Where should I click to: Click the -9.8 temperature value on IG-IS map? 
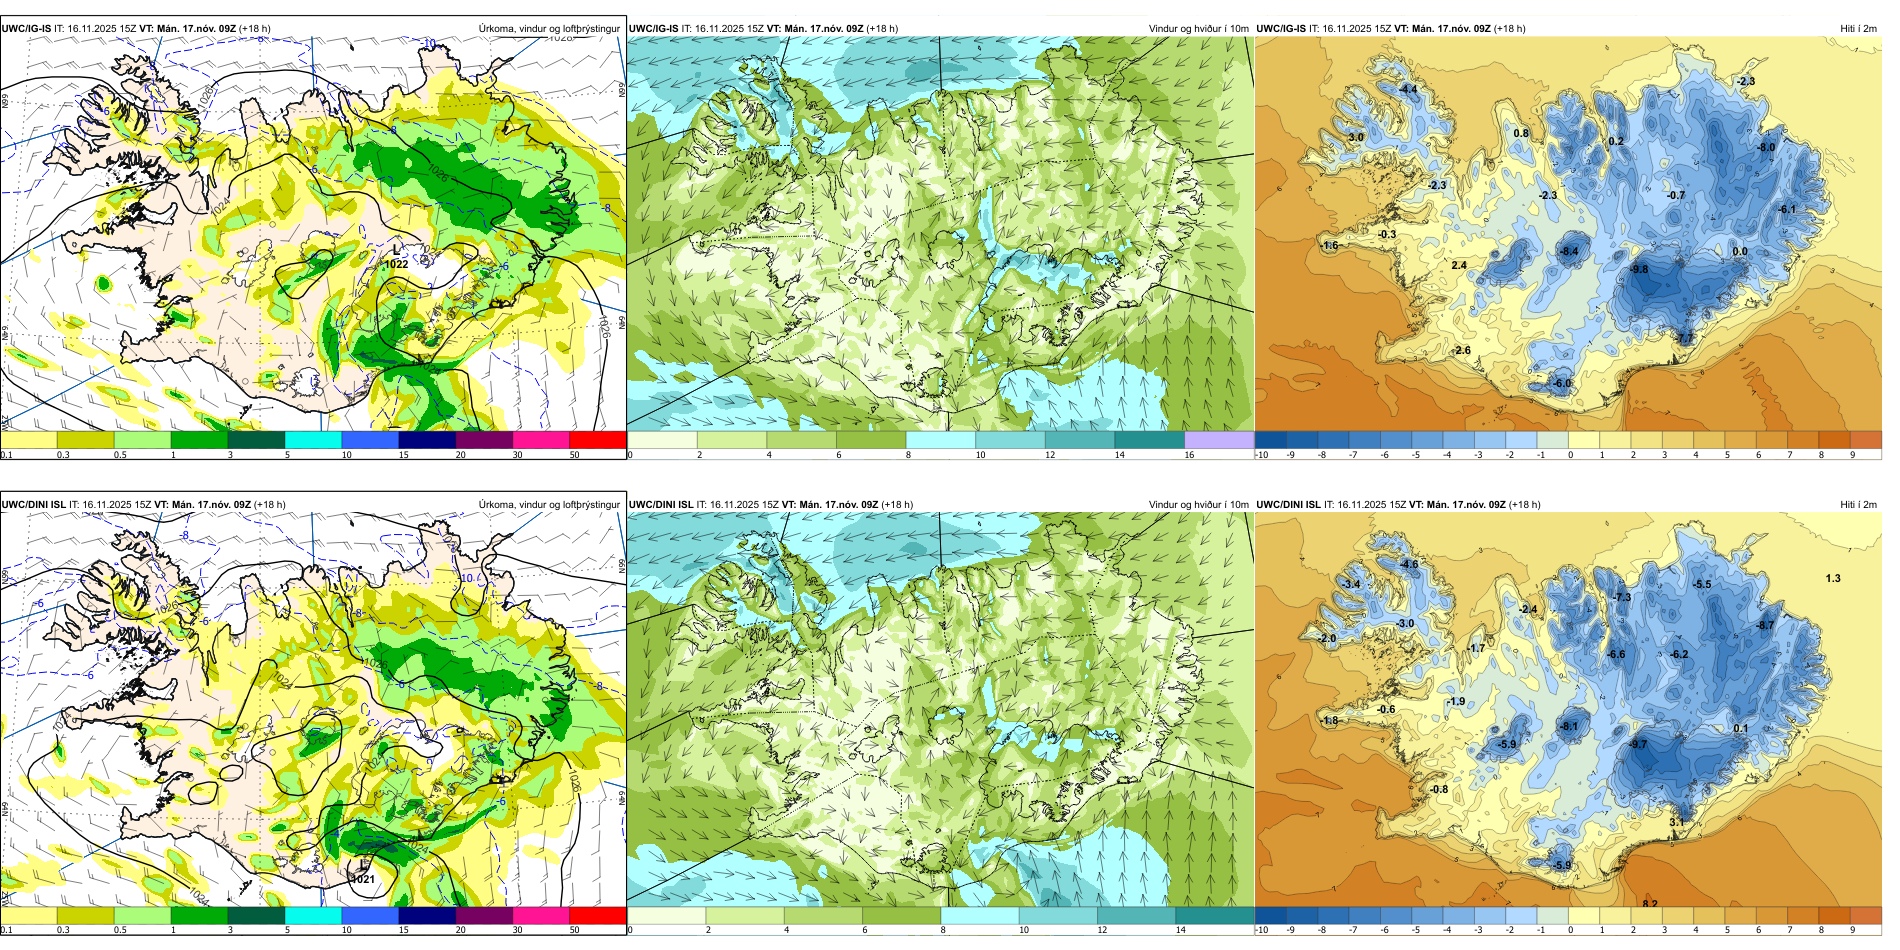(x=1639, y=270)
